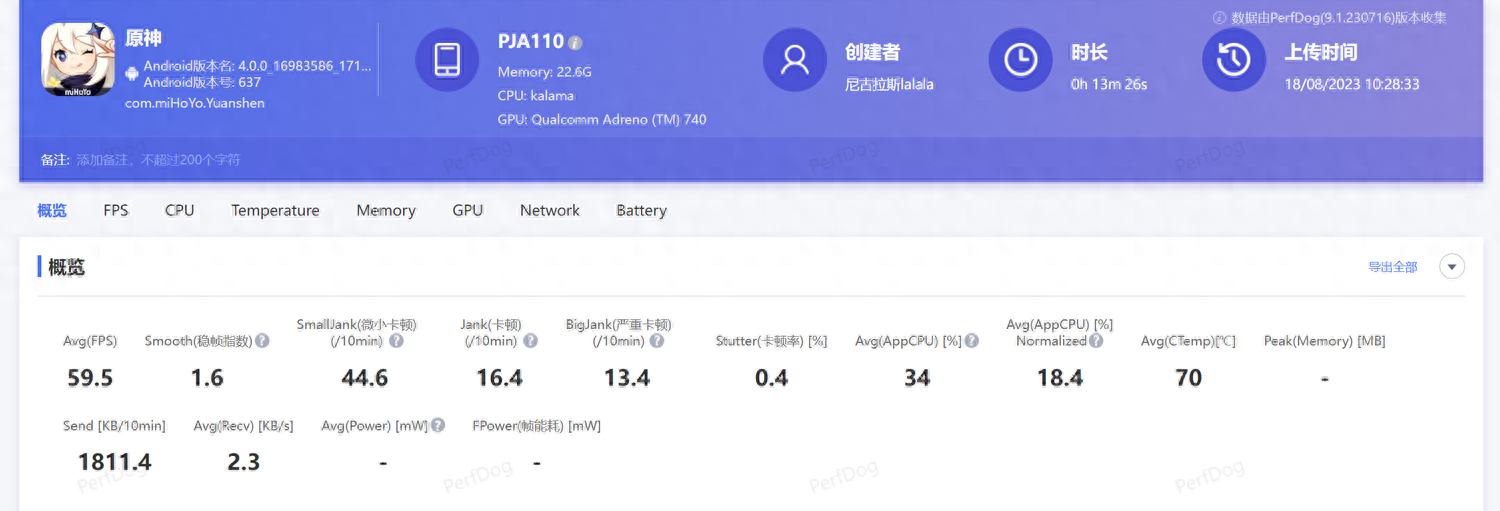The width and height of the screenshot is (1500, 511).
Task: Click the Send value 1811.4
Action: (115, 462)
